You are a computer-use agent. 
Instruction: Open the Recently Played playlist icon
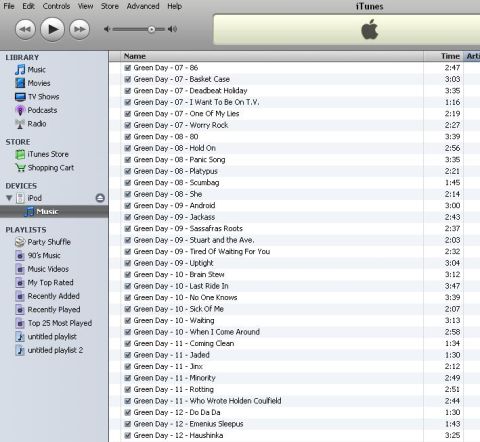coord(20,310)
